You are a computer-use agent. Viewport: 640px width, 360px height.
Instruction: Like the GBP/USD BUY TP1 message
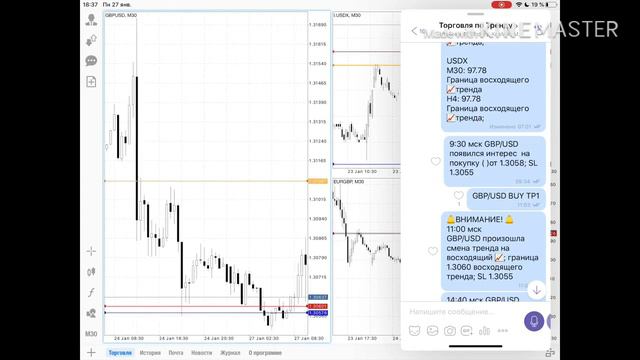tap(458, 195)
